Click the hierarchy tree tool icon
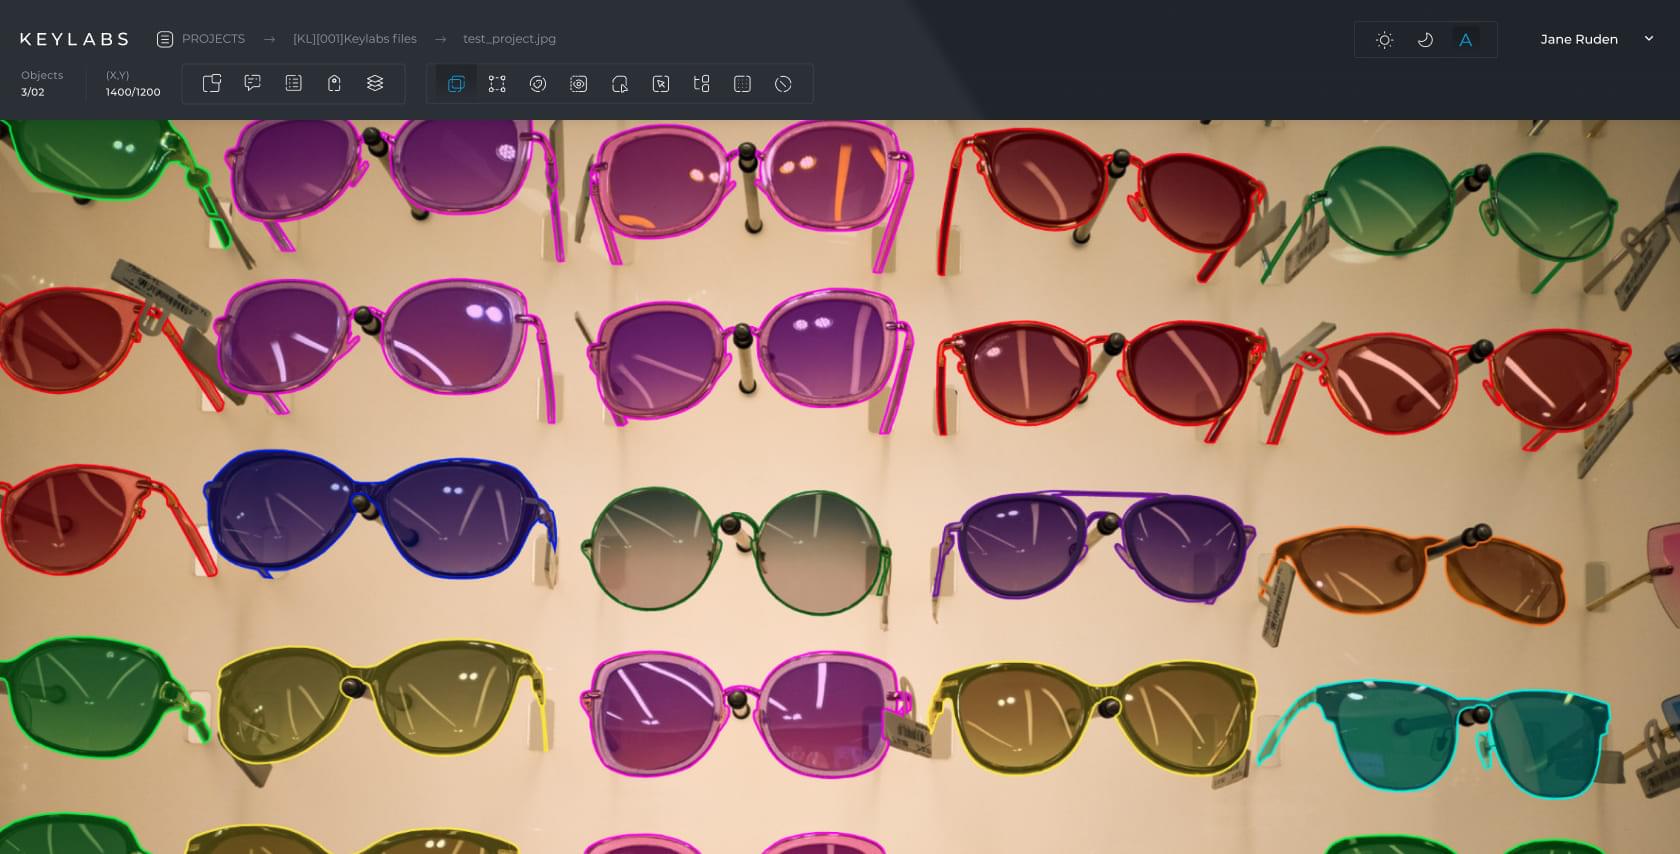This screenshot has width=1680, height=854. point(701,84)
